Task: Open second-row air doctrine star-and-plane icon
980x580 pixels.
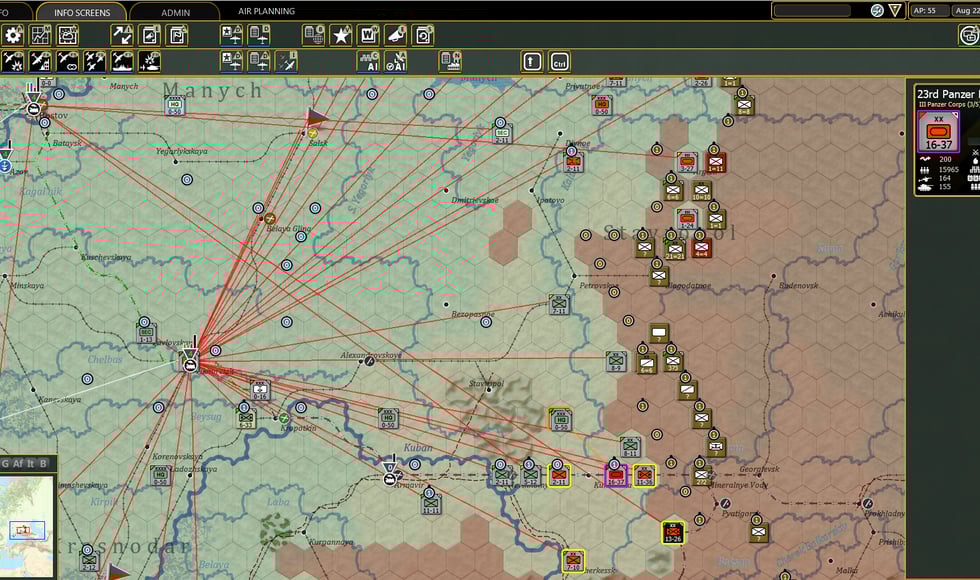Action: click(231, 62)
